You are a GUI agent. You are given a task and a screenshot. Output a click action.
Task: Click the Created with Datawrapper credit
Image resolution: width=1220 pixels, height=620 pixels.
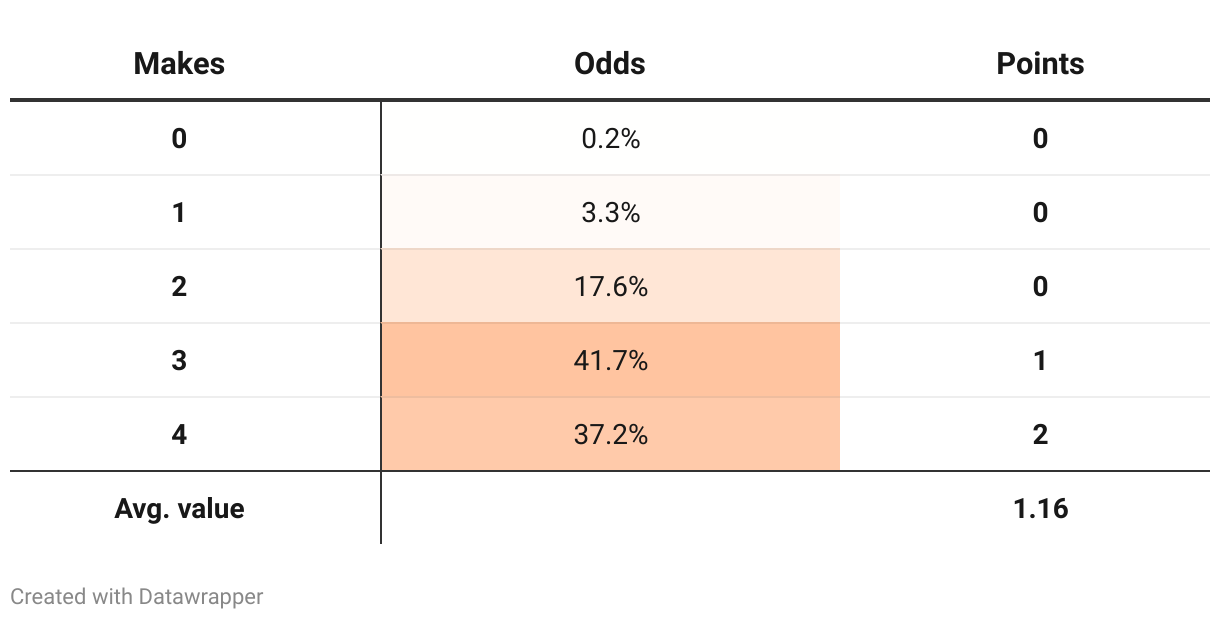137,597
